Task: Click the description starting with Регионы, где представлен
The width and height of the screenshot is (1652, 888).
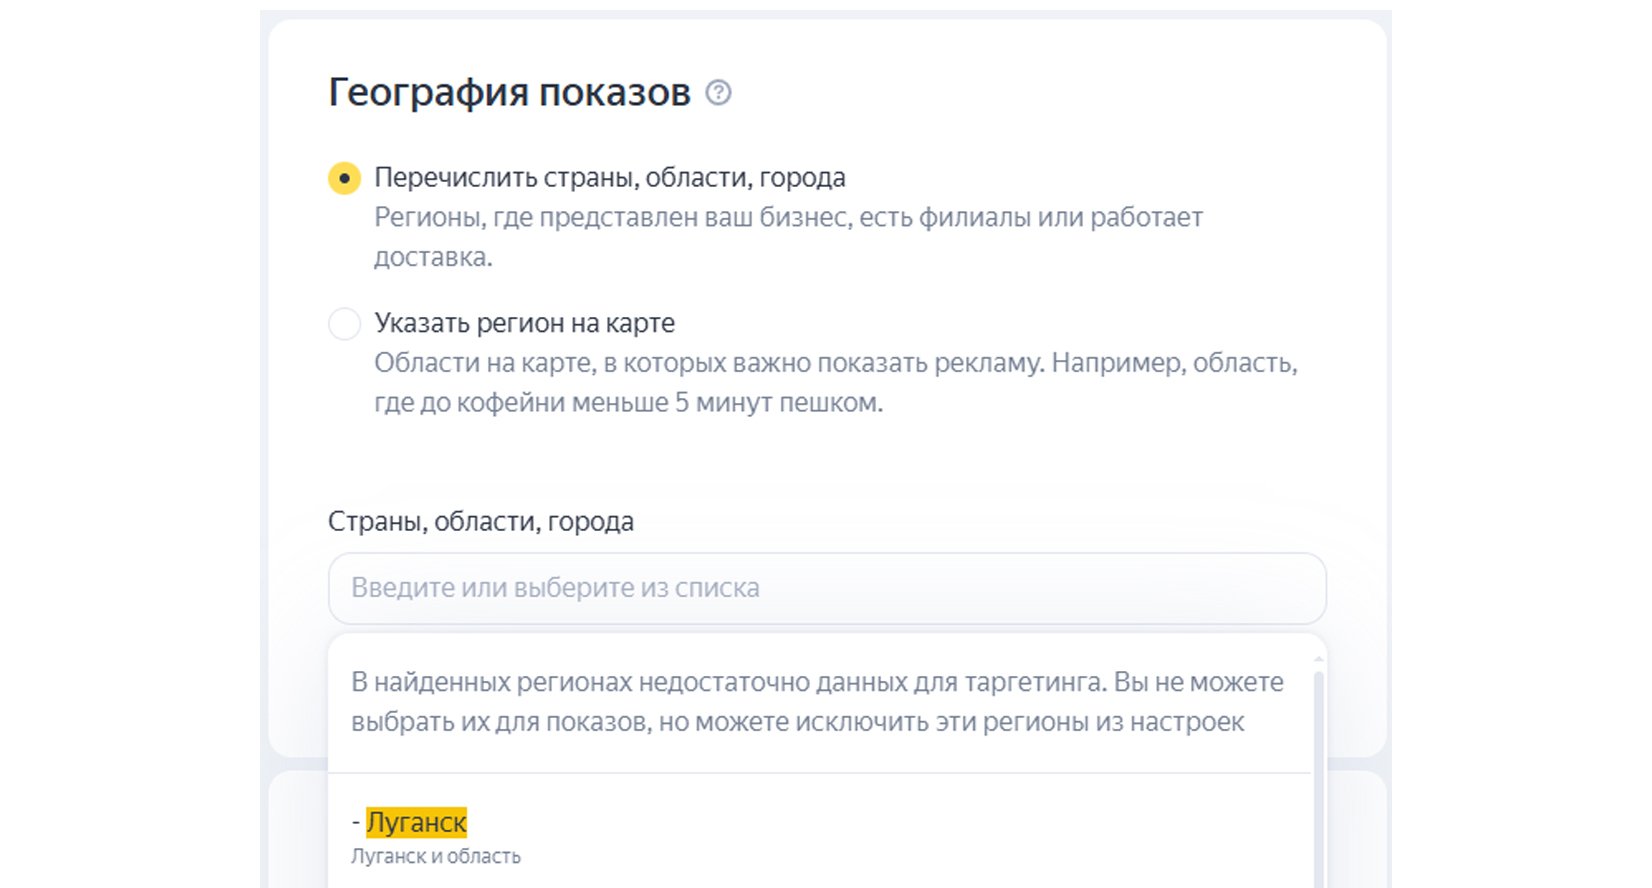Action: (788, 218)
